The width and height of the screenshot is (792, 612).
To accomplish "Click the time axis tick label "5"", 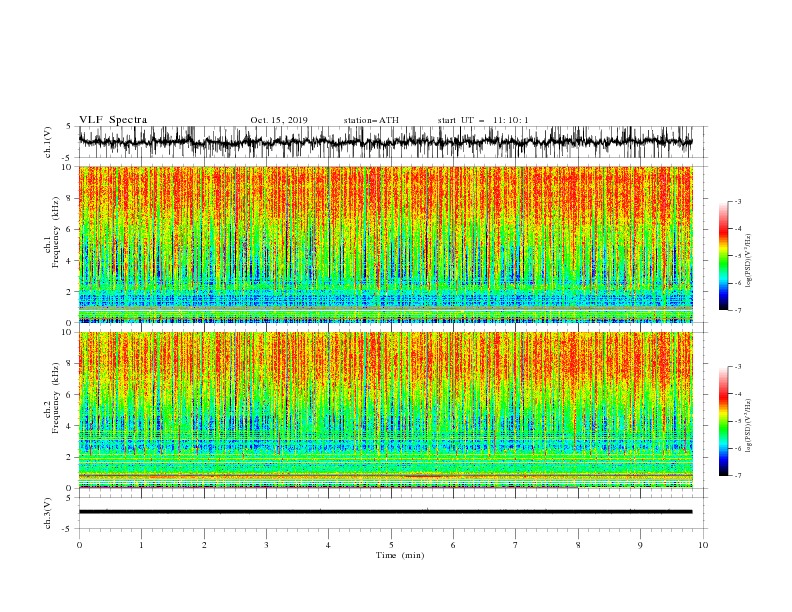I will 391,545.
